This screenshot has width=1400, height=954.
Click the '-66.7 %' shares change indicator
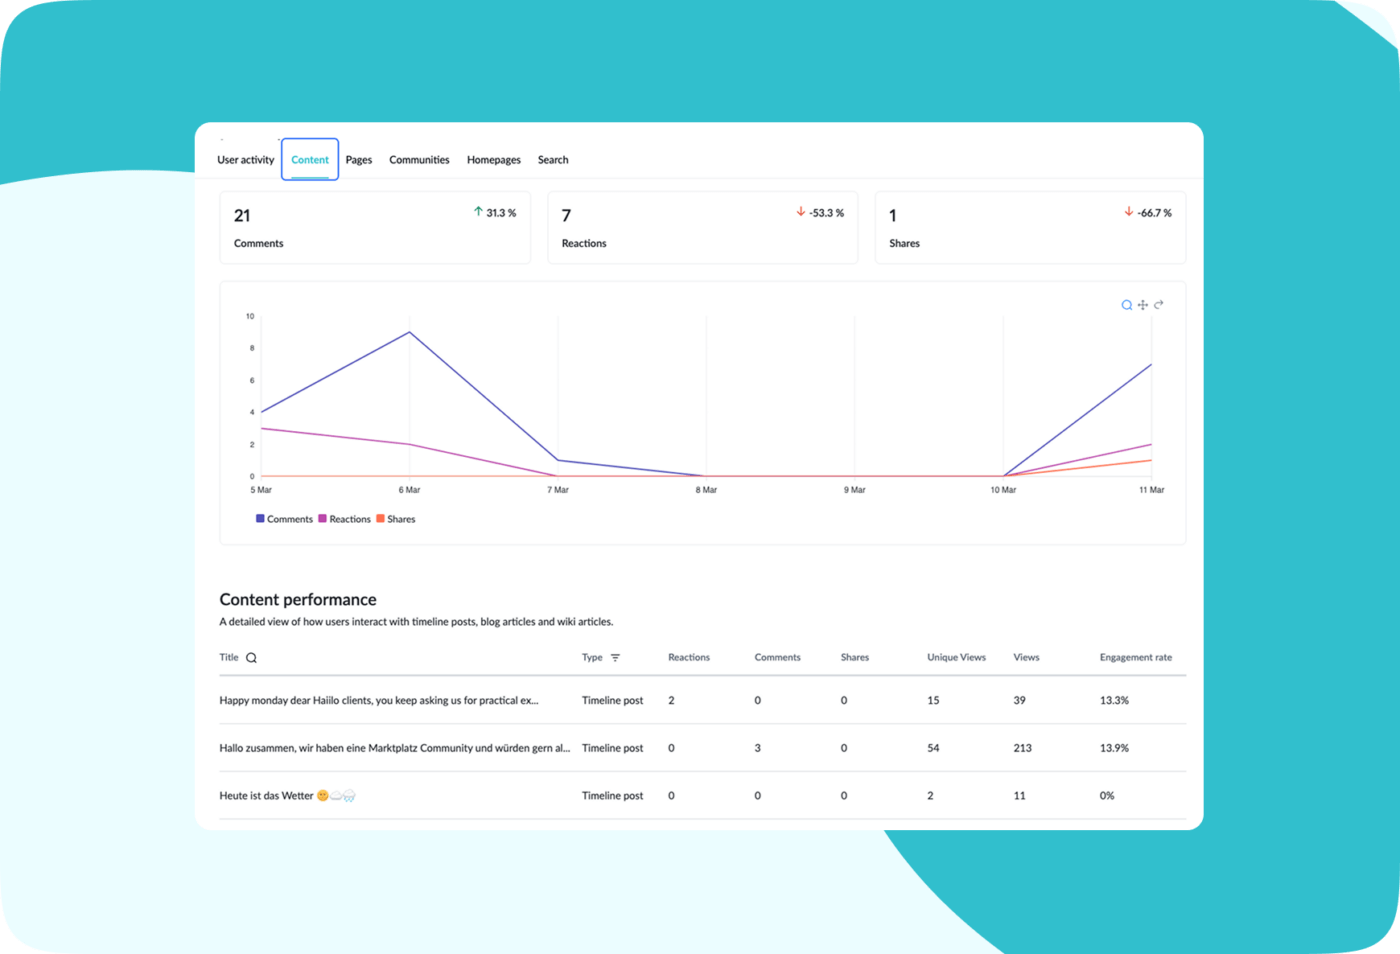(x=1148, y=213)
